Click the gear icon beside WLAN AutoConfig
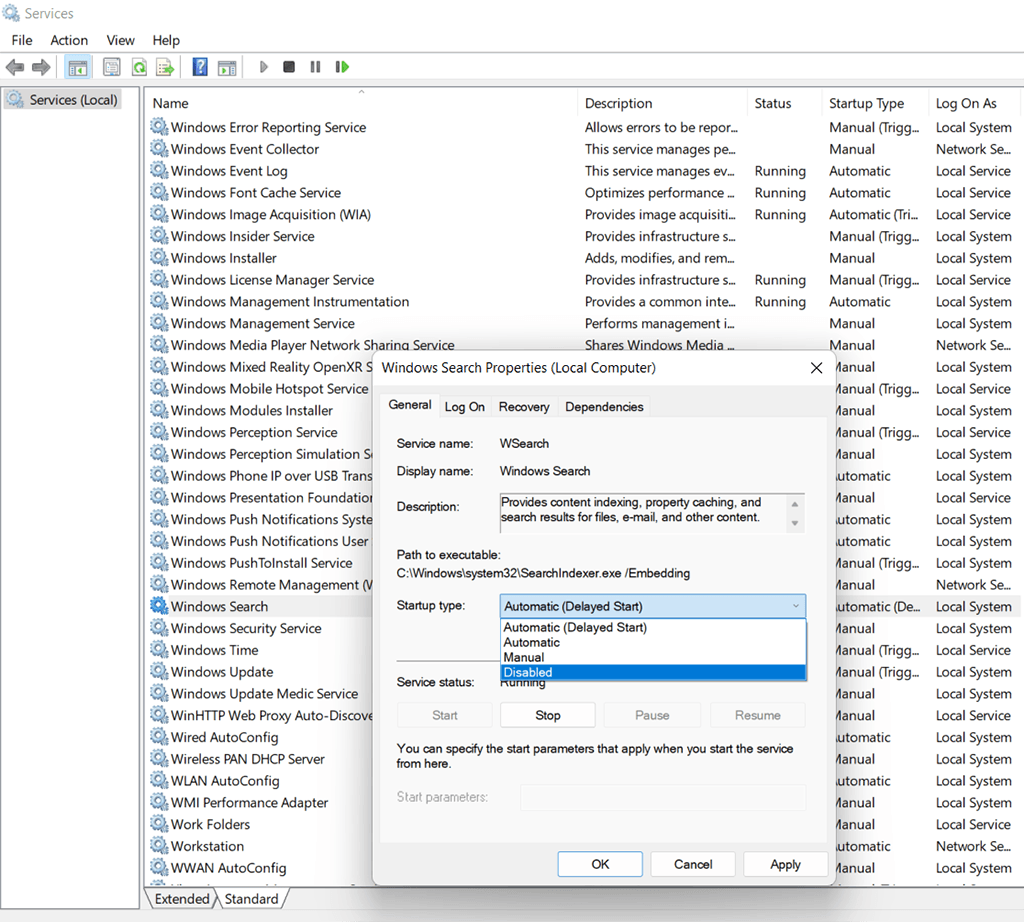The image size is (1024, 922). [x=159, y=780]
